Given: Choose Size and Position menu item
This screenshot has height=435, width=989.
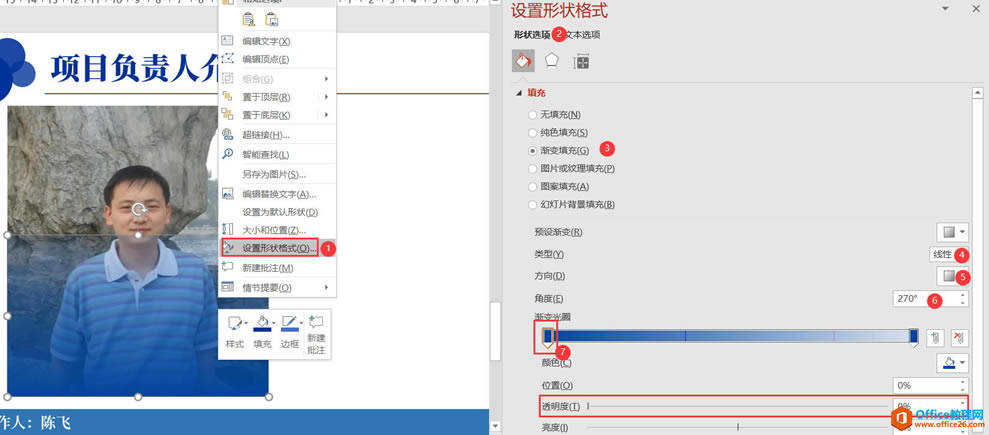Looking at the screenshot, I should click(x=277, y=230).
